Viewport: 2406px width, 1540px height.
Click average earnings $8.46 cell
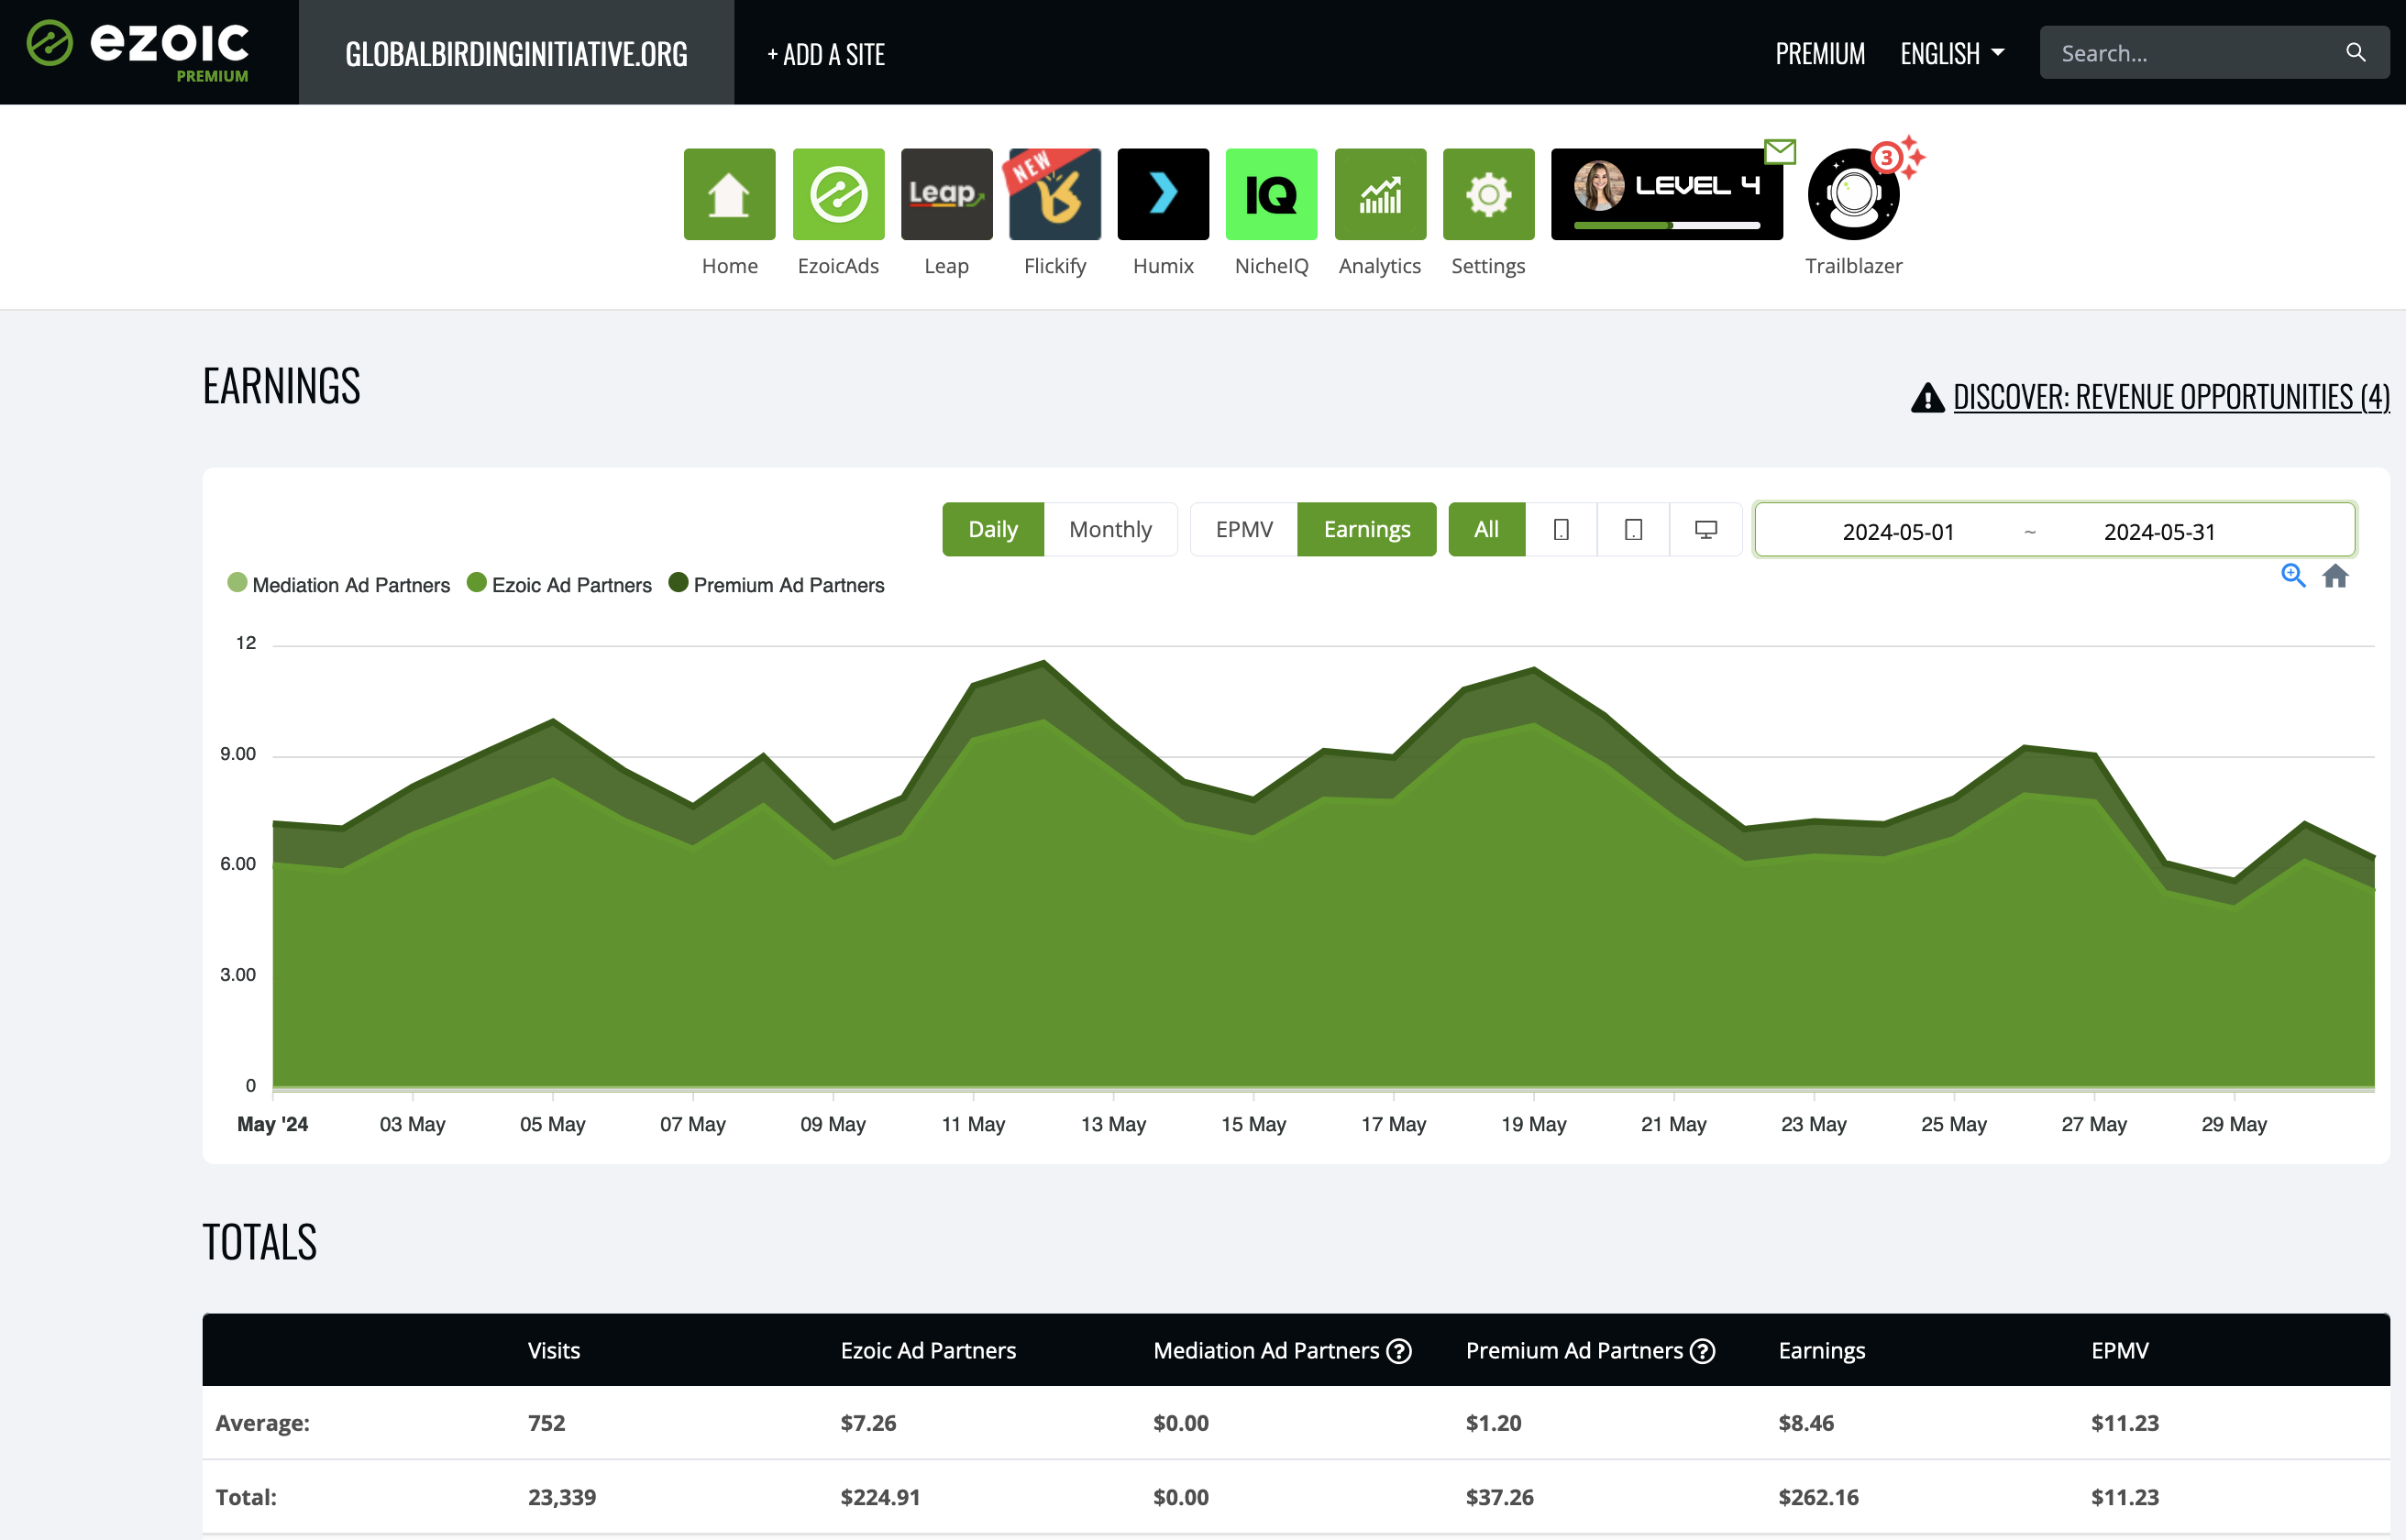(1806, 1423)
